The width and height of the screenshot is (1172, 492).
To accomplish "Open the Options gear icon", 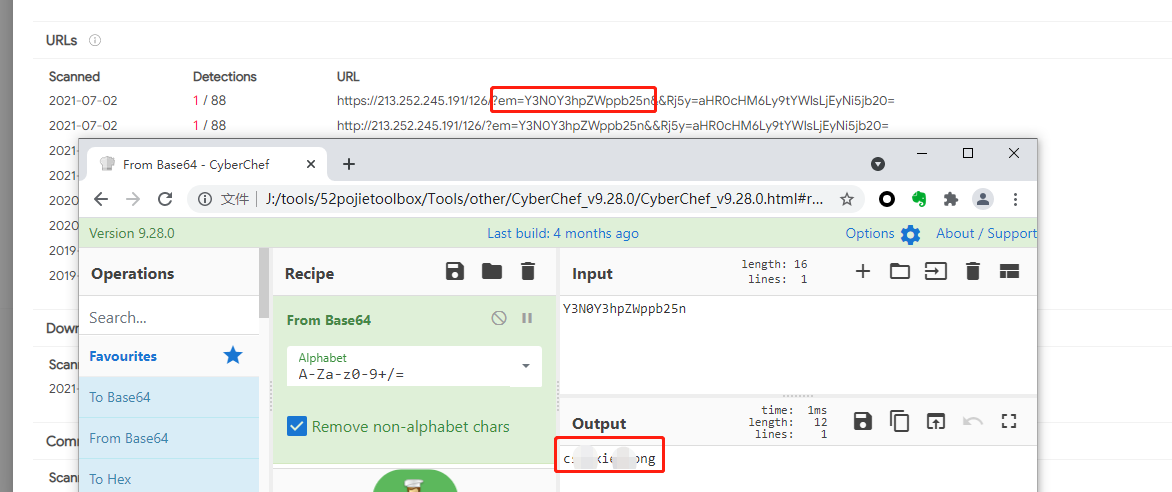I will click(x=910, y=235).
